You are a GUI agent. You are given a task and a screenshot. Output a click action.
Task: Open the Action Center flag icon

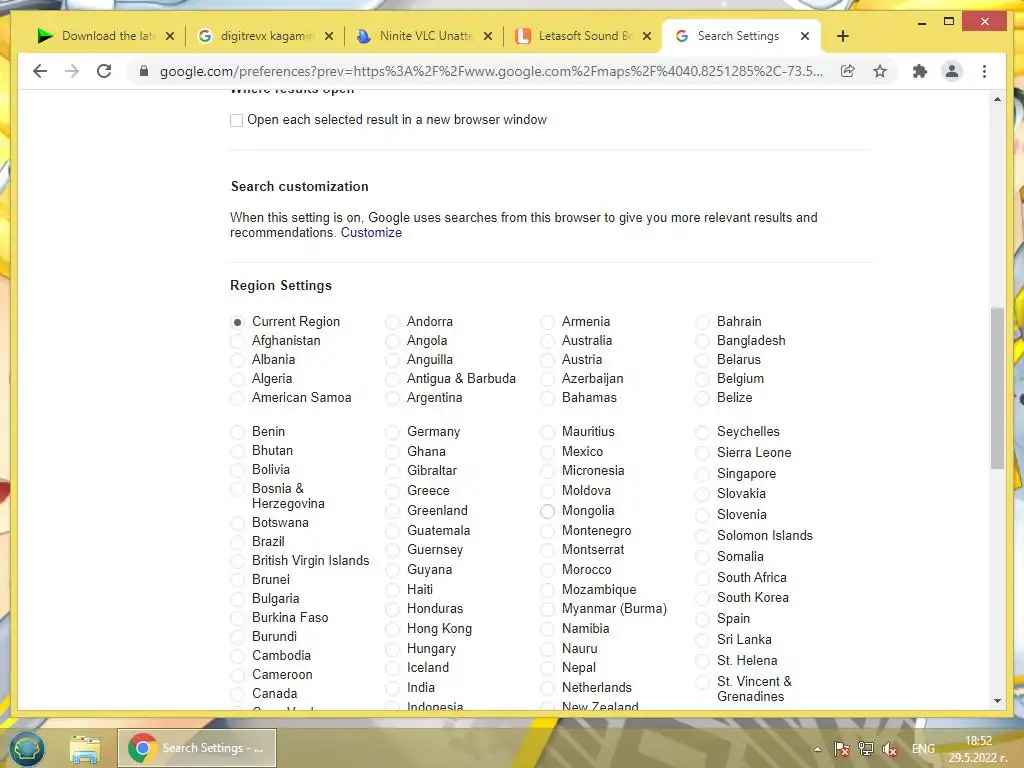pos(842,749)
